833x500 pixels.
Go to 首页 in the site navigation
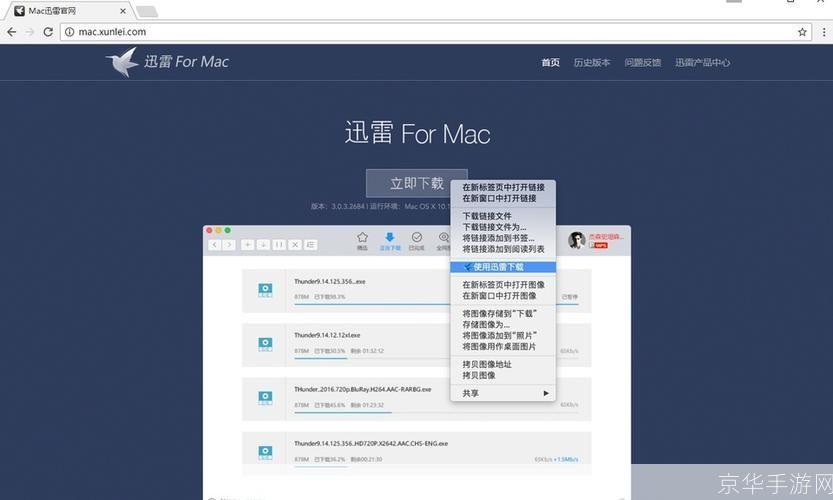(x=550, y=63)
